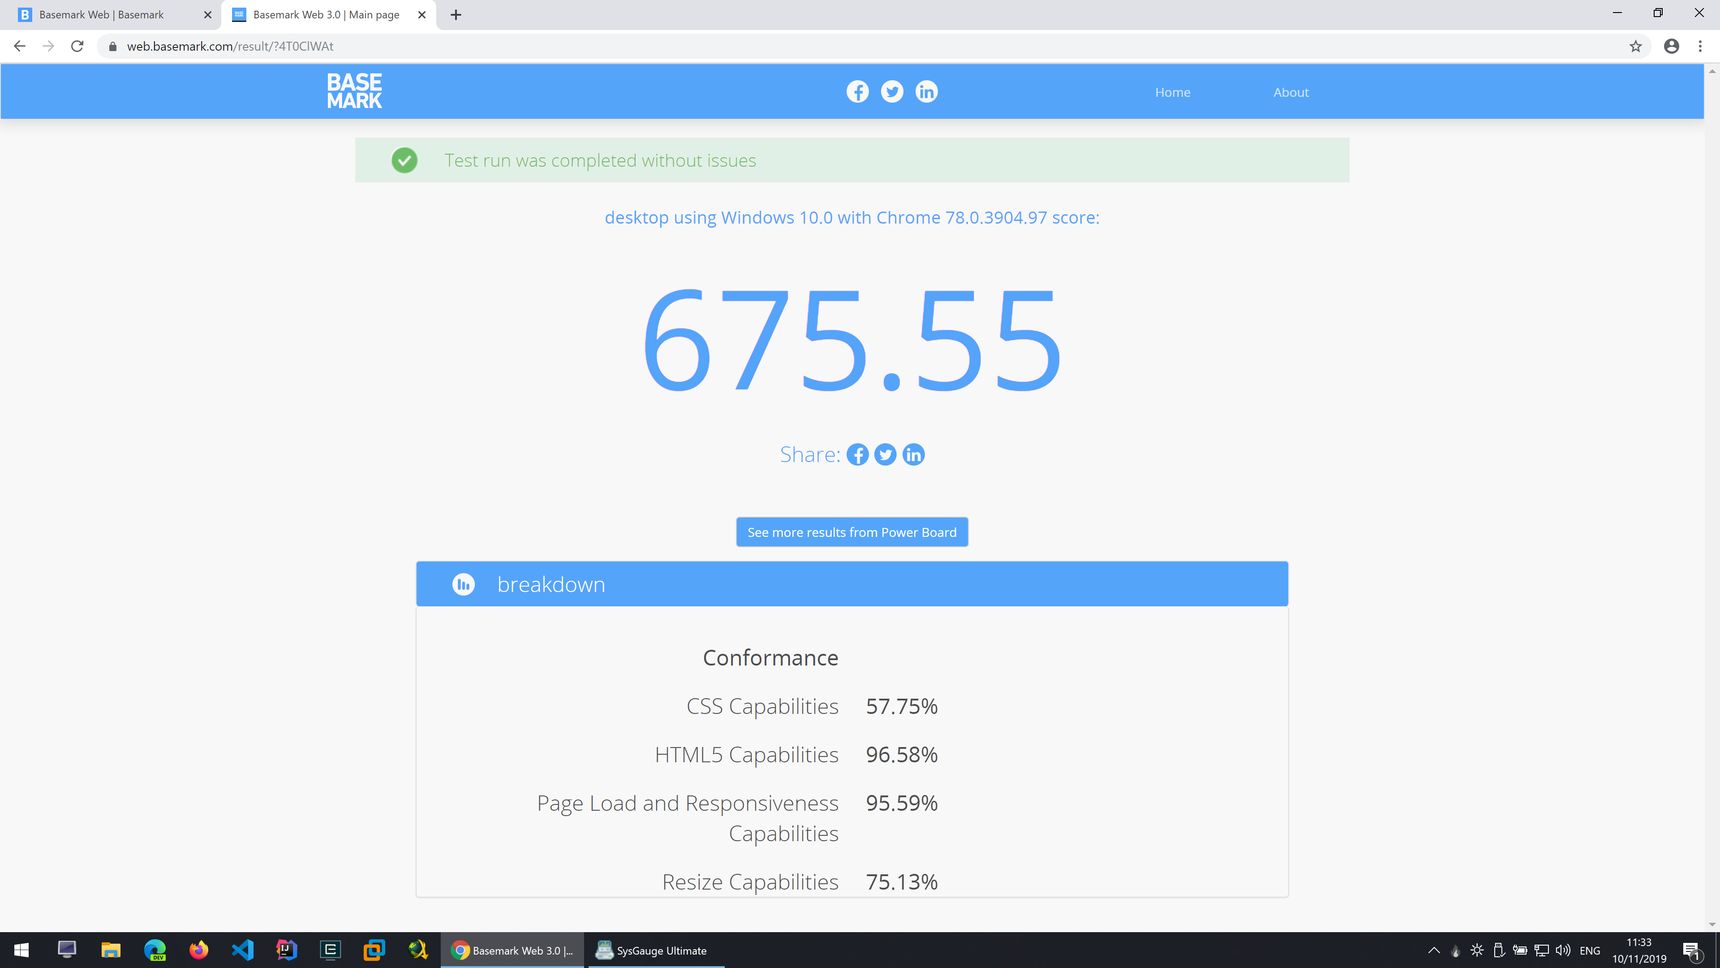Click the CSS Capabilities 57.75% value

(902, 707)
